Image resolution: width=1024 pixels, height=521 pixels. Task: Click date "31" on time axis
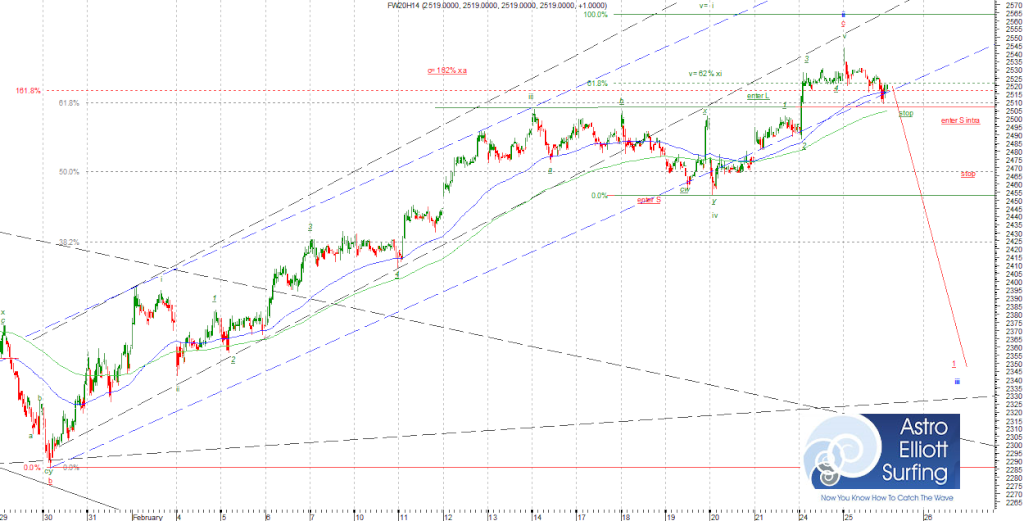[x=93, y=516]
